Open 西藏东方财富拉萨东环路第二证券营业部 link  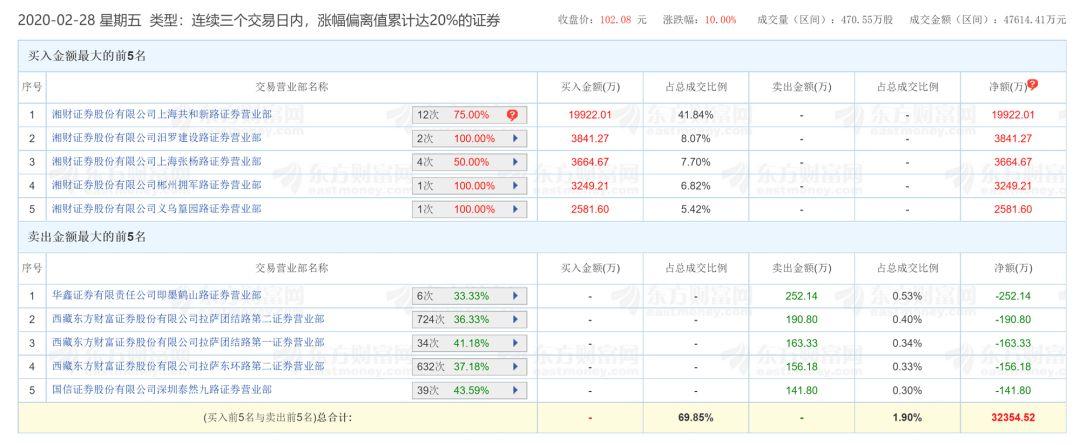tap(189, 366)
